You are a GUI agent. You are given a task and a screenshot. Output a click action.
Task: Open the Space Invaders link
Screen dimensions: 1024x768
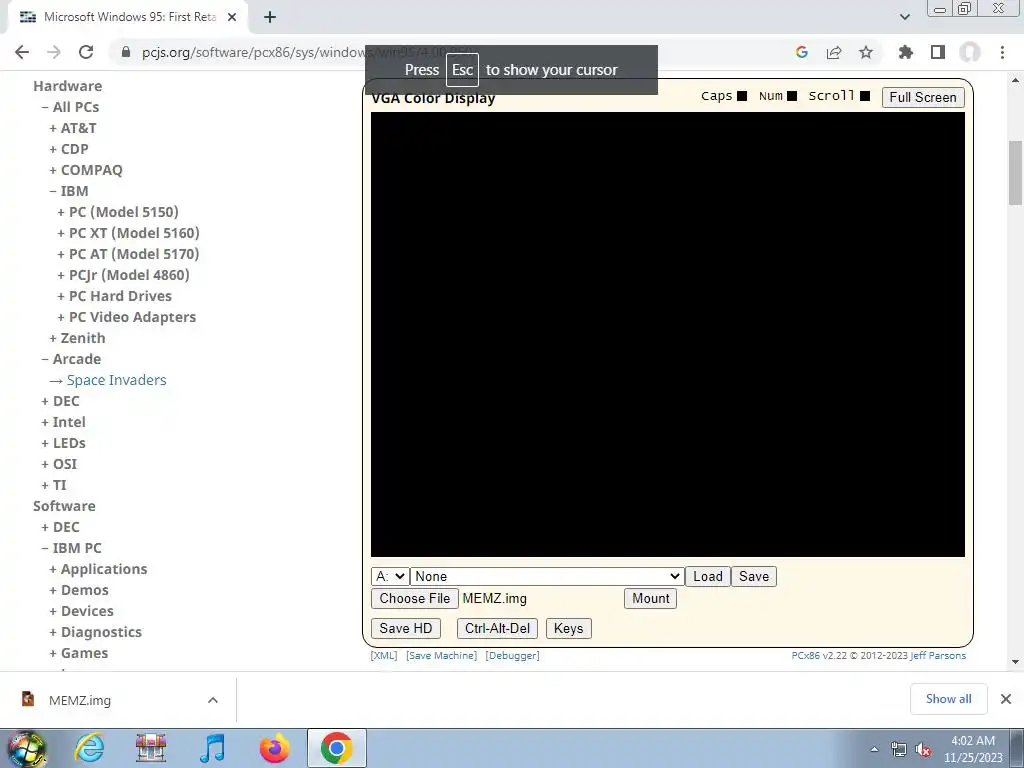coord(116,380)
